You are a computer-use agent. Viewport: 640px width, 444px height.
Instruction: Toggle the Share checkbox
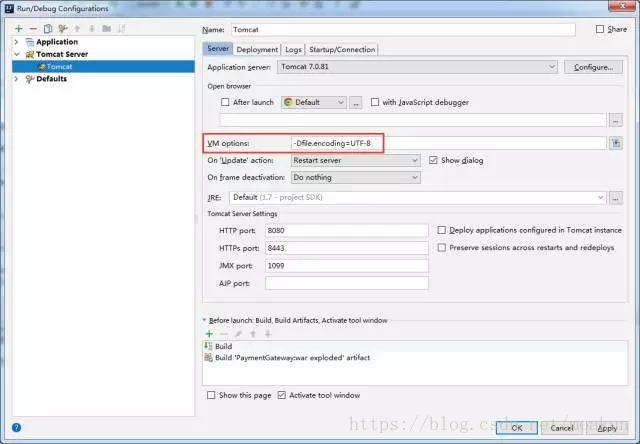point(600,29)
